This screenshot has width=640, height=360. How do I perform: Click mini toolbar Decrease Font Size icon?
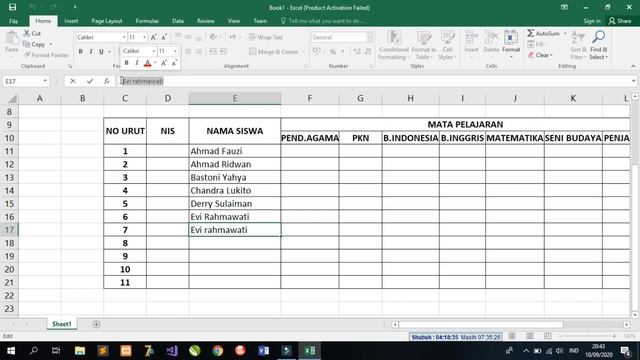(x=174, y=63)
